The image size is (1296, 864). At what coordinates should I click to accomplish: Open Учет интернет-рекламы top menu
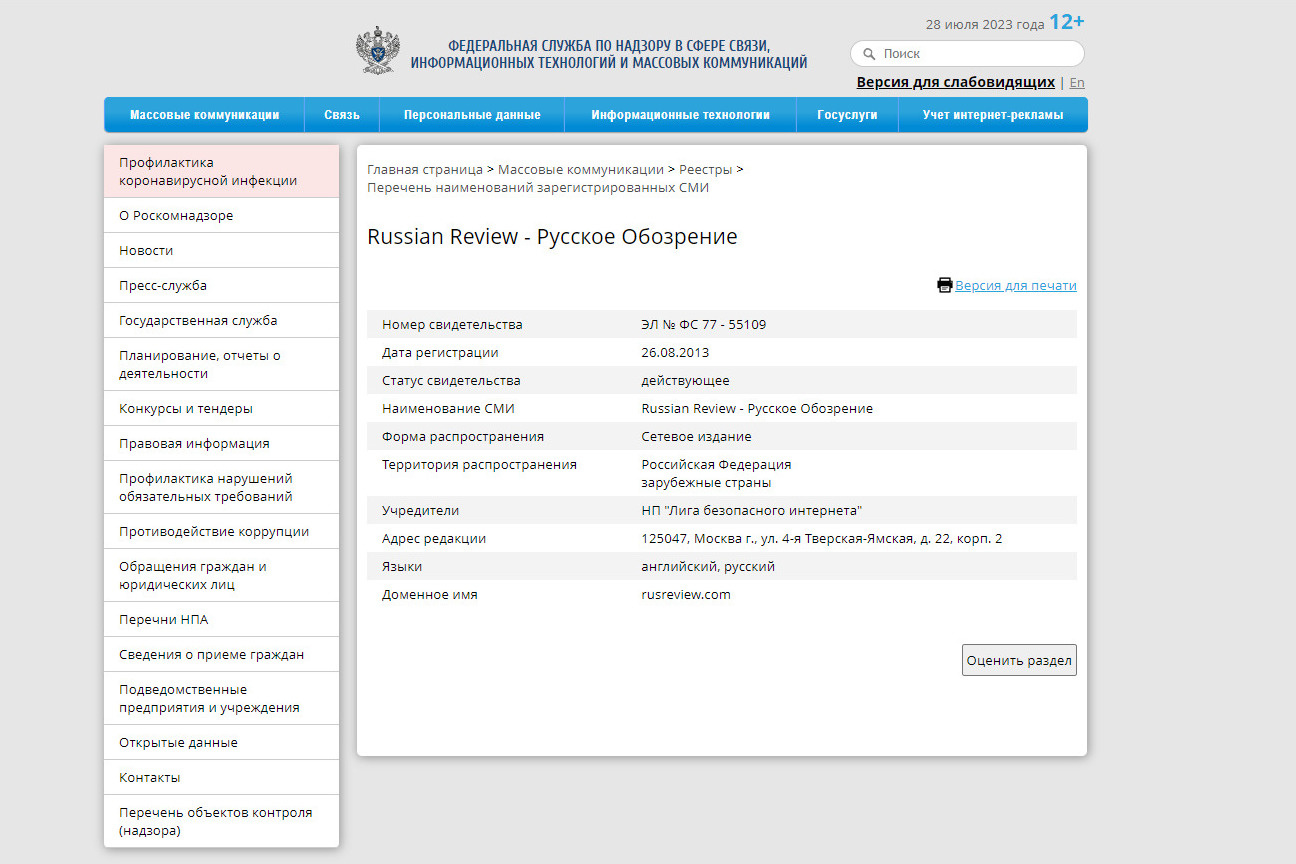pos(993,115)
